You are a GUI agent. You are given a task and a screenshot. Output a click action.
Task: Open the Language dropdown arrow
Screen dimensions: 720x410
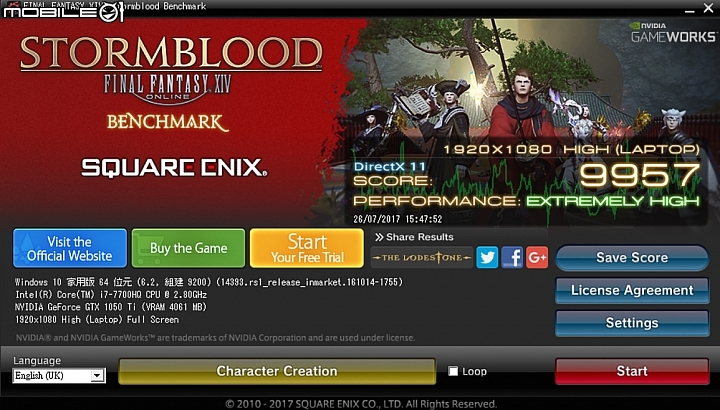(97, 376)
